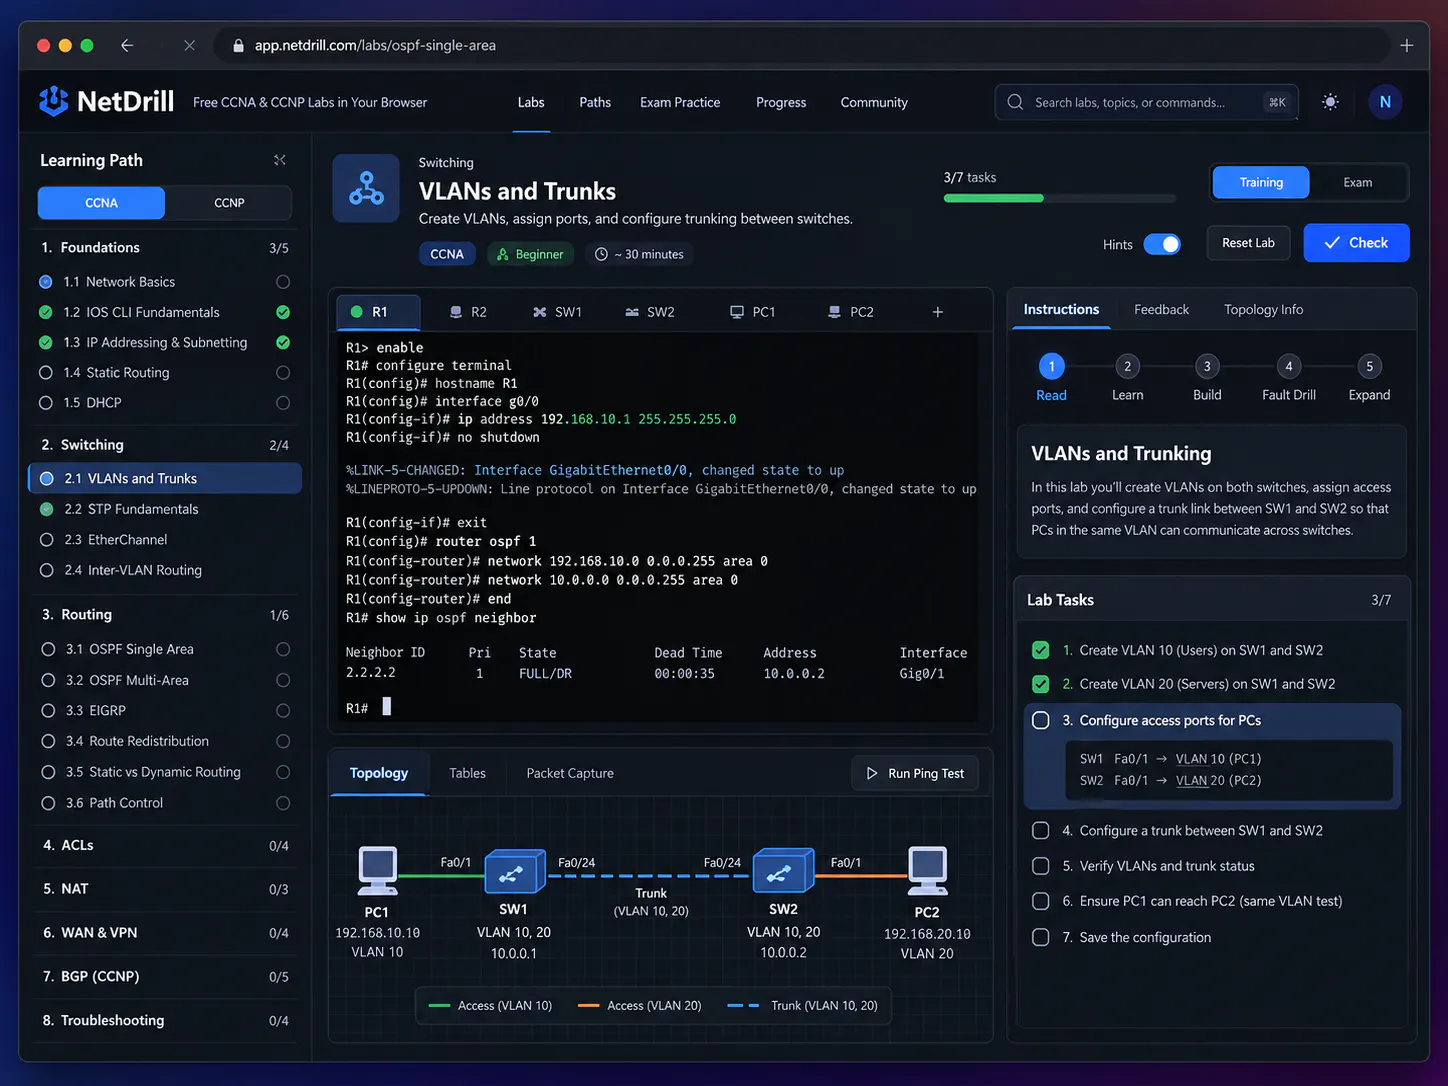Viewport: 1448px width, 1086px height.
Task: Click the PC2 computer icon in topology
Action: coord(928,871)
